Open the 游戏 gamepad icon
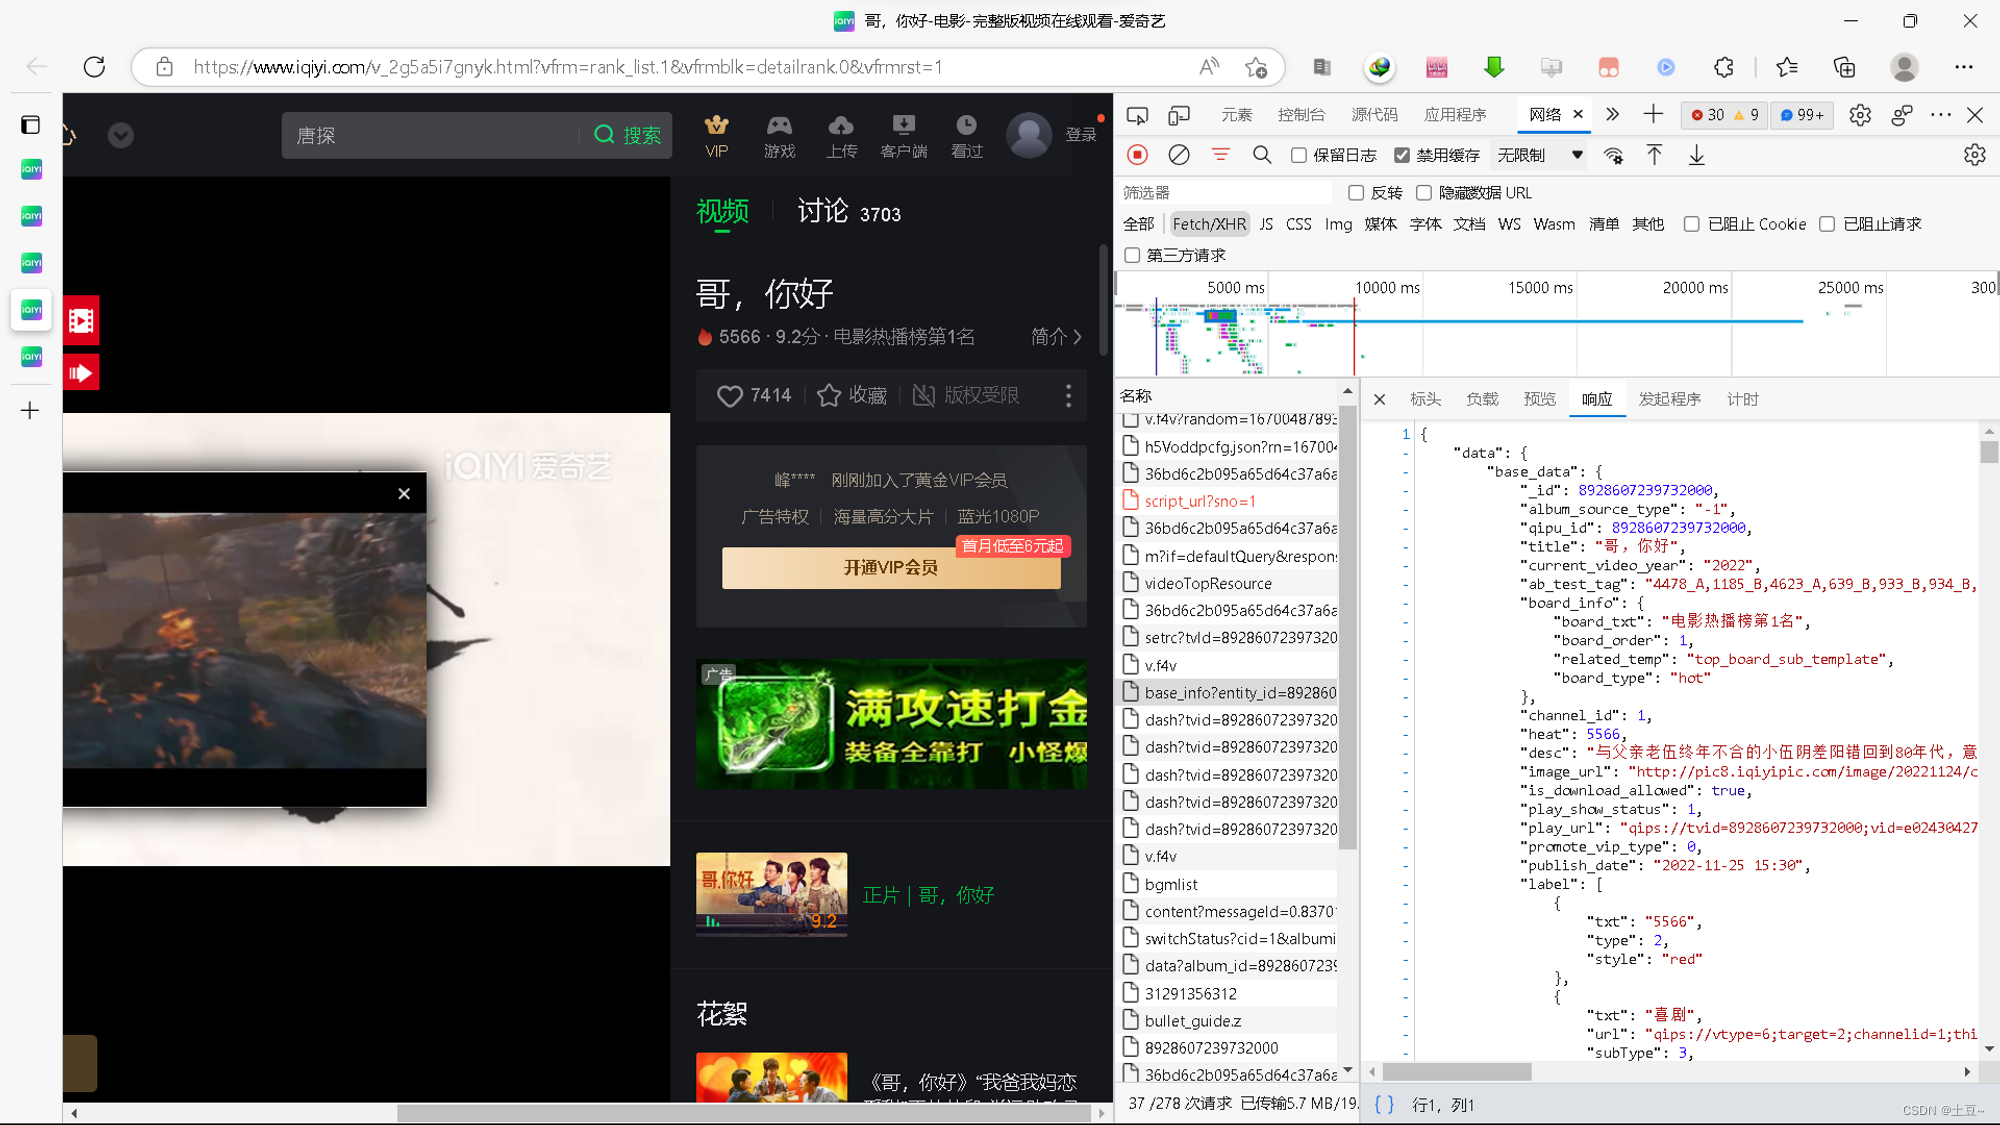2000x1125 pixels. (x=779, y=126)
